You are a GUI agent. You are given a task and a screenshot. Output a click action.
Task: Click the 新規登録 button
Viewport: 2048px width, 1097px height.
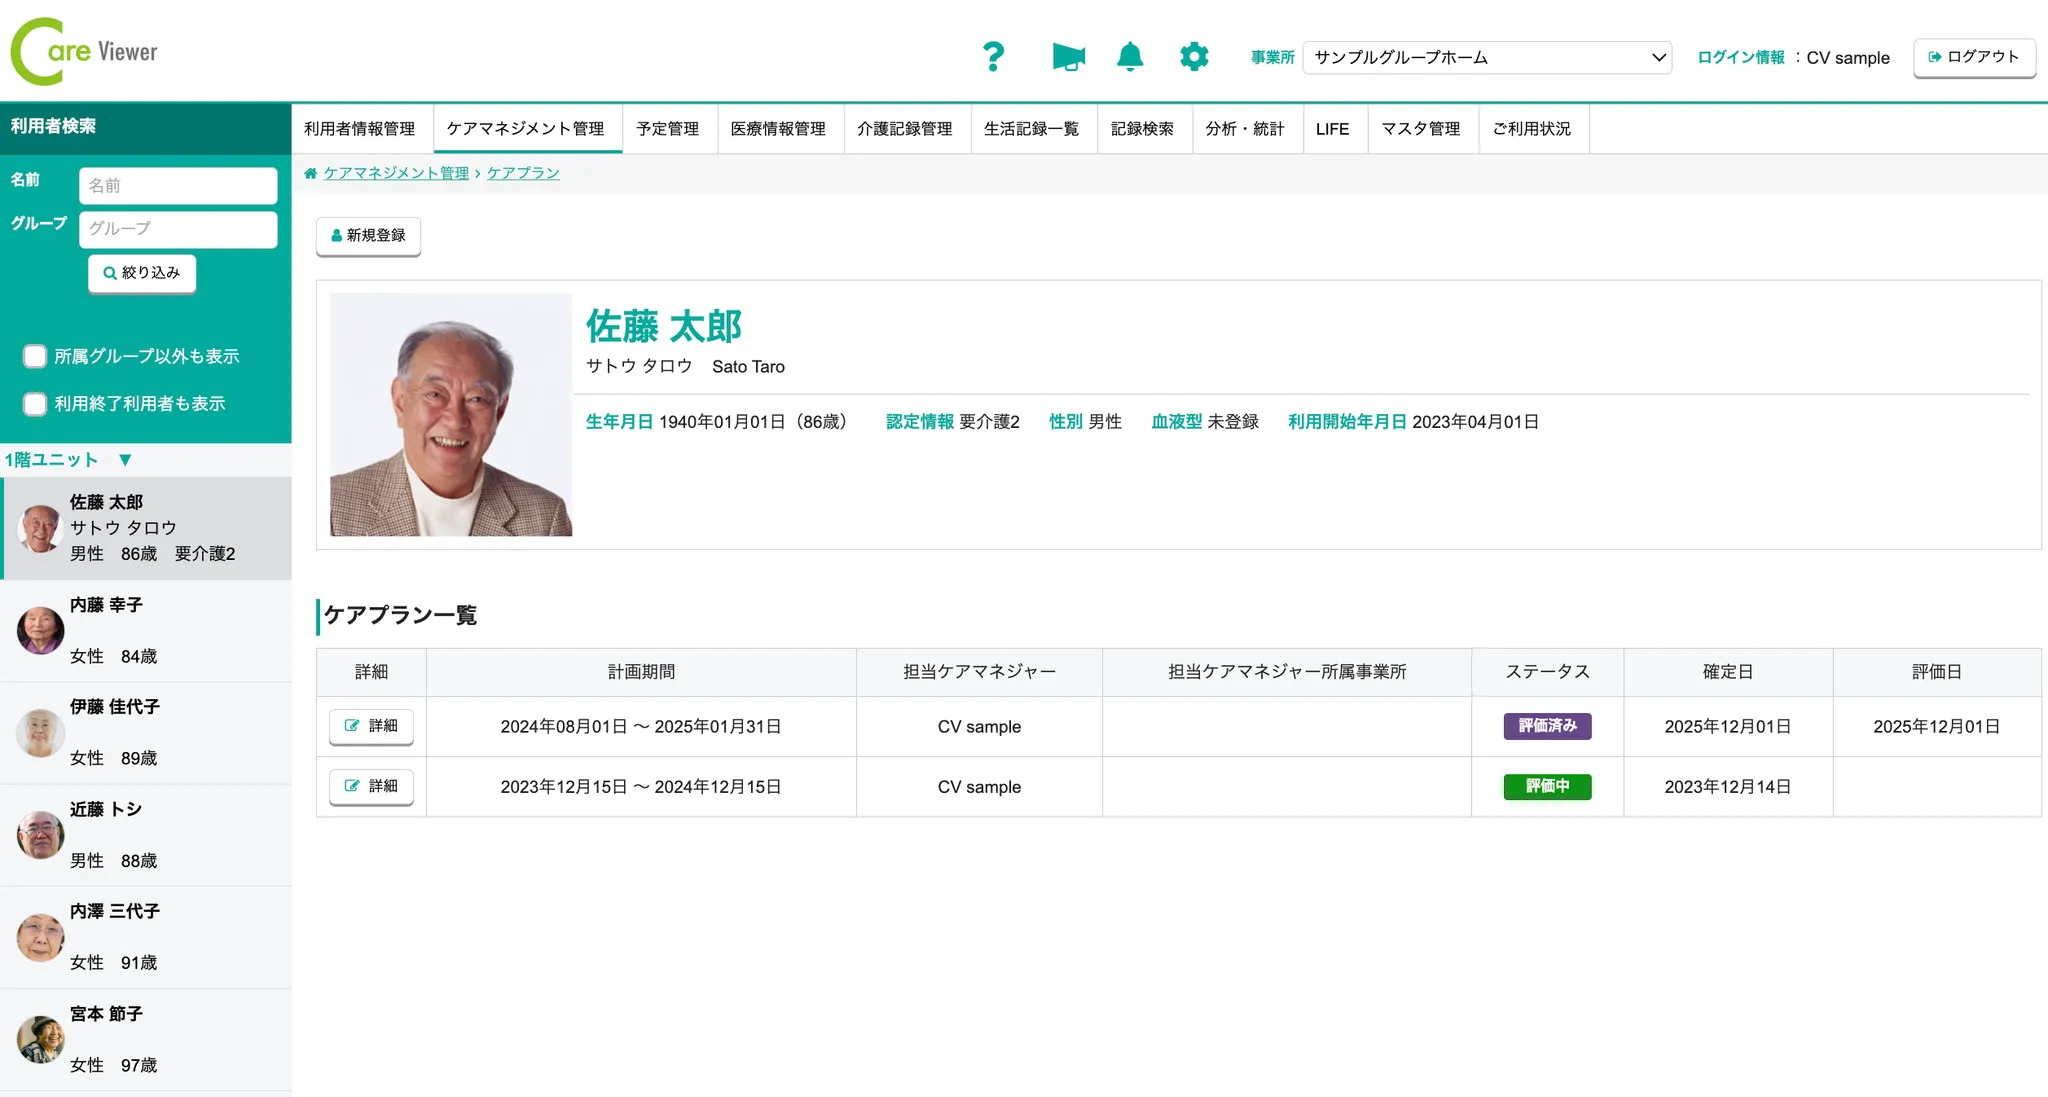point(368,236)
